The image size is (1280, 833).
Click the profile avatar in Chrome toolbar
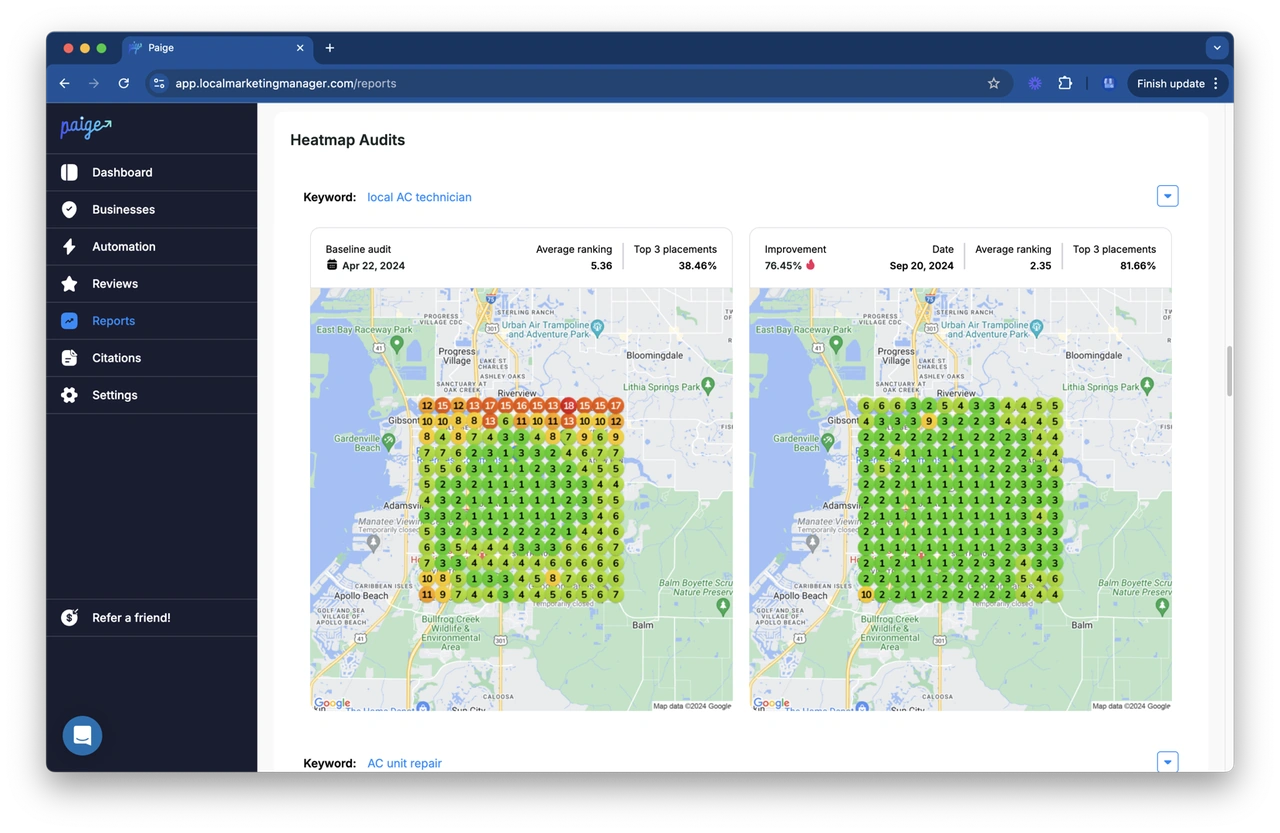1108,83
